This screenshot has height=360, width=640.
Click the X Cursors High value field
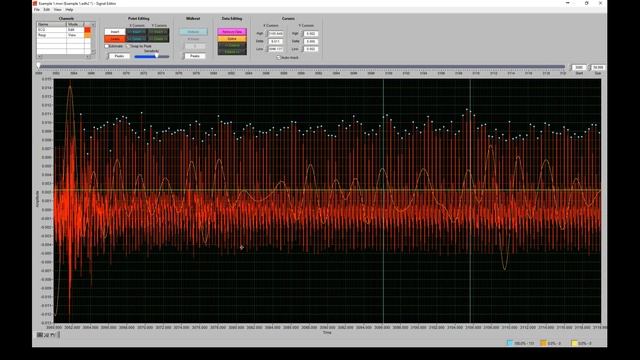276,33
